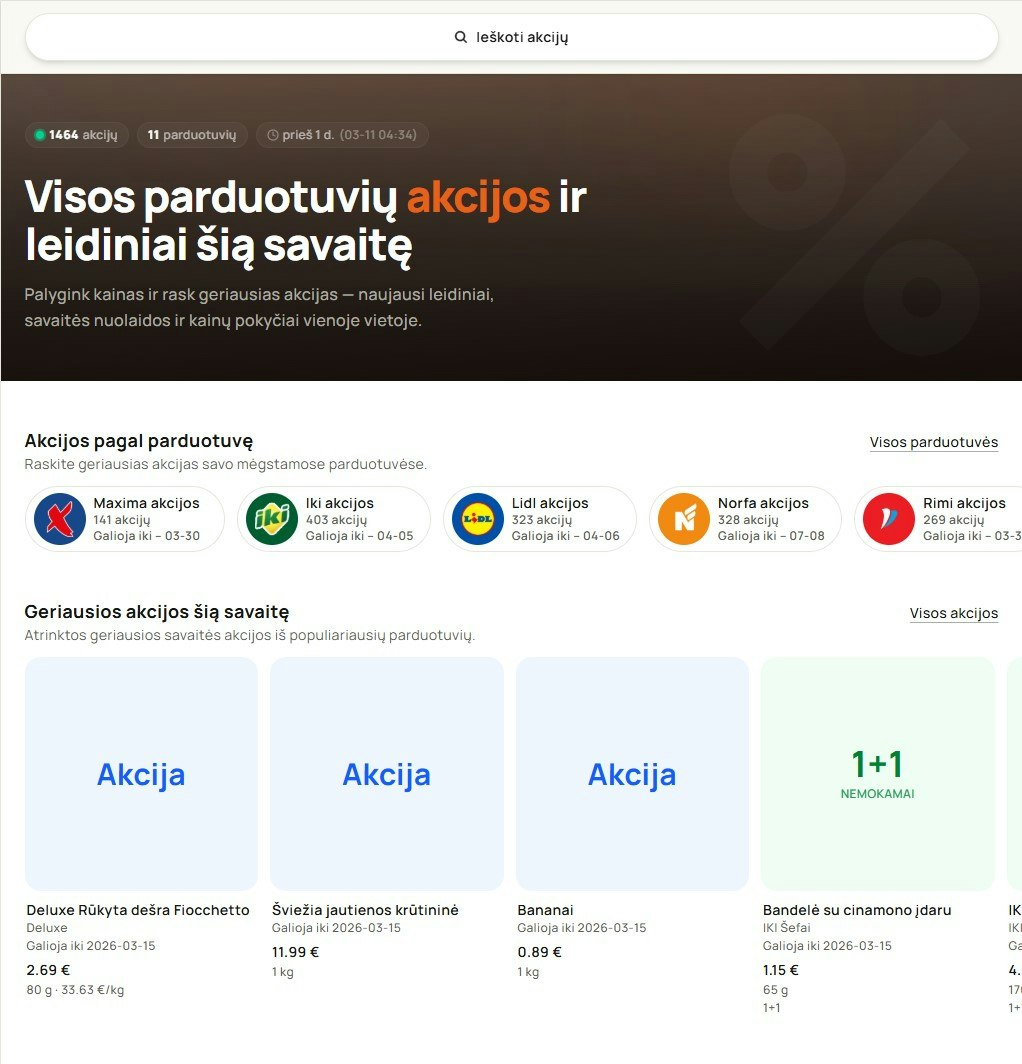The width and height of the screenshot is (1022, 1064).
Task: Select the 11 parduotuvių badge
Action: point(192,135)
